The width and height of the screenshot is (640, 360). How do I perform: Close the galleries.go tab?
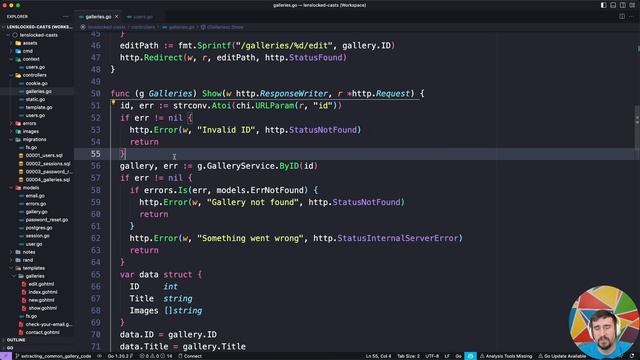116,17
